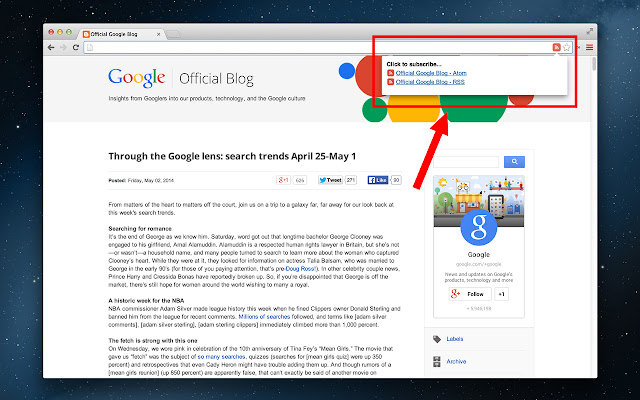Click the Google +1 share button
Viewport: 640px width, 400px height.
click(283, 180)
